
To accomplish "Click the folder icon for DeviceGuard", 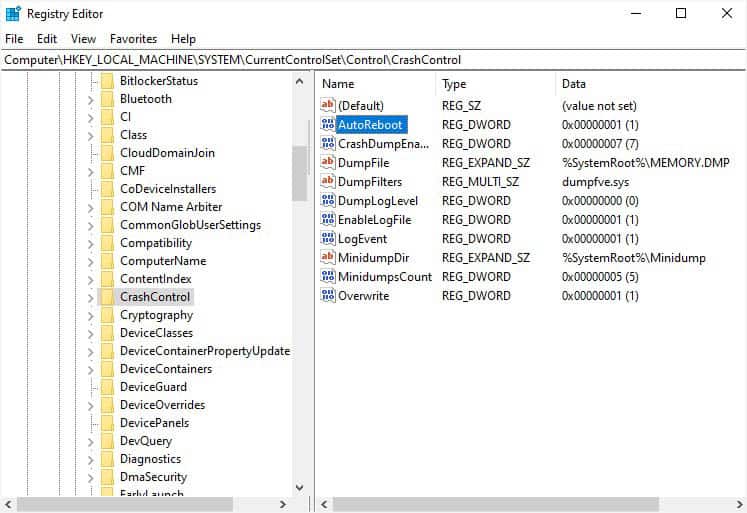I will (108, 387).
